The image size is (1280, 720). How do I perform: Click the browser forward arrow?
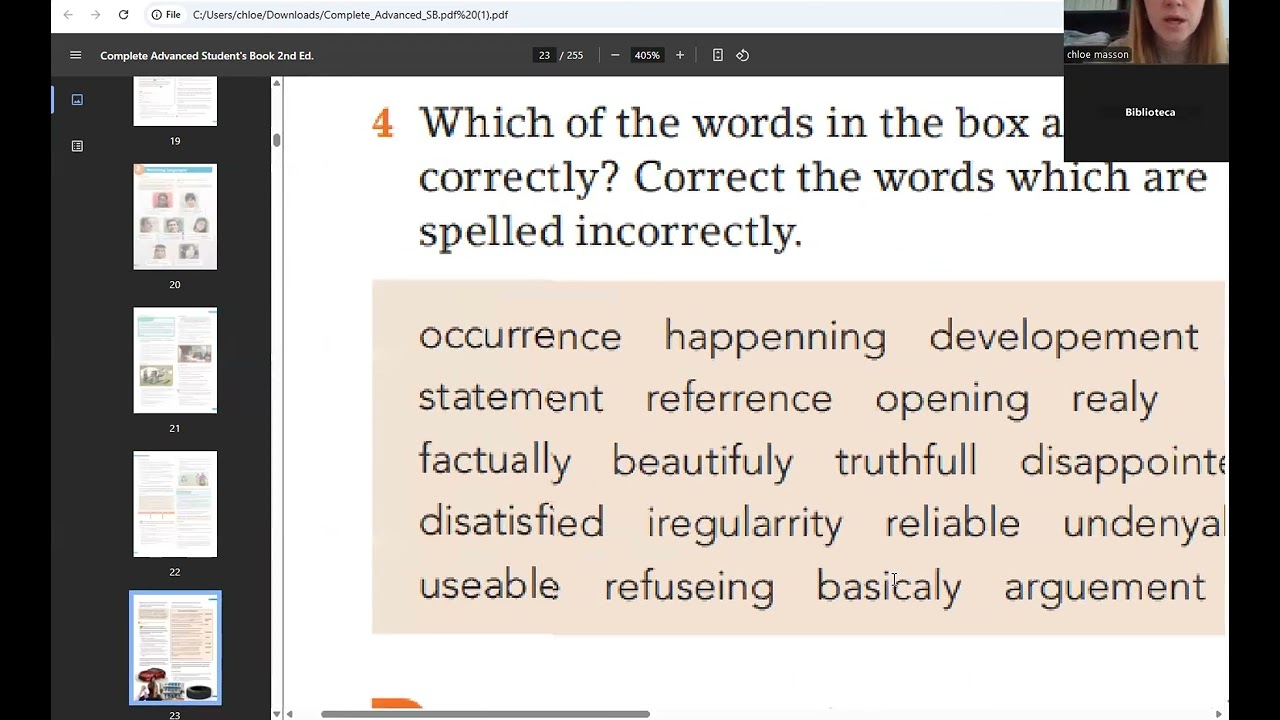click(96, 15)
